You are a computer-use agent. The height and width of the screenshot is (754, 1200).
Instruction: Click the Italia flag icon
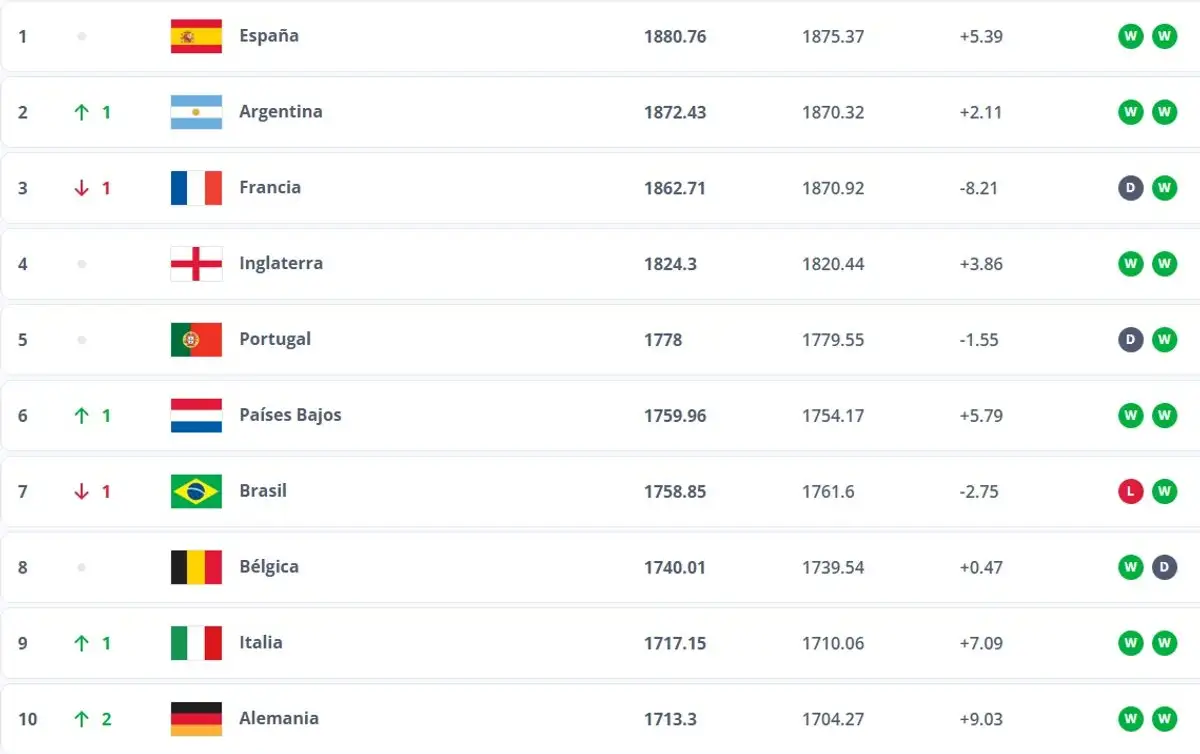tap(196, 643)
